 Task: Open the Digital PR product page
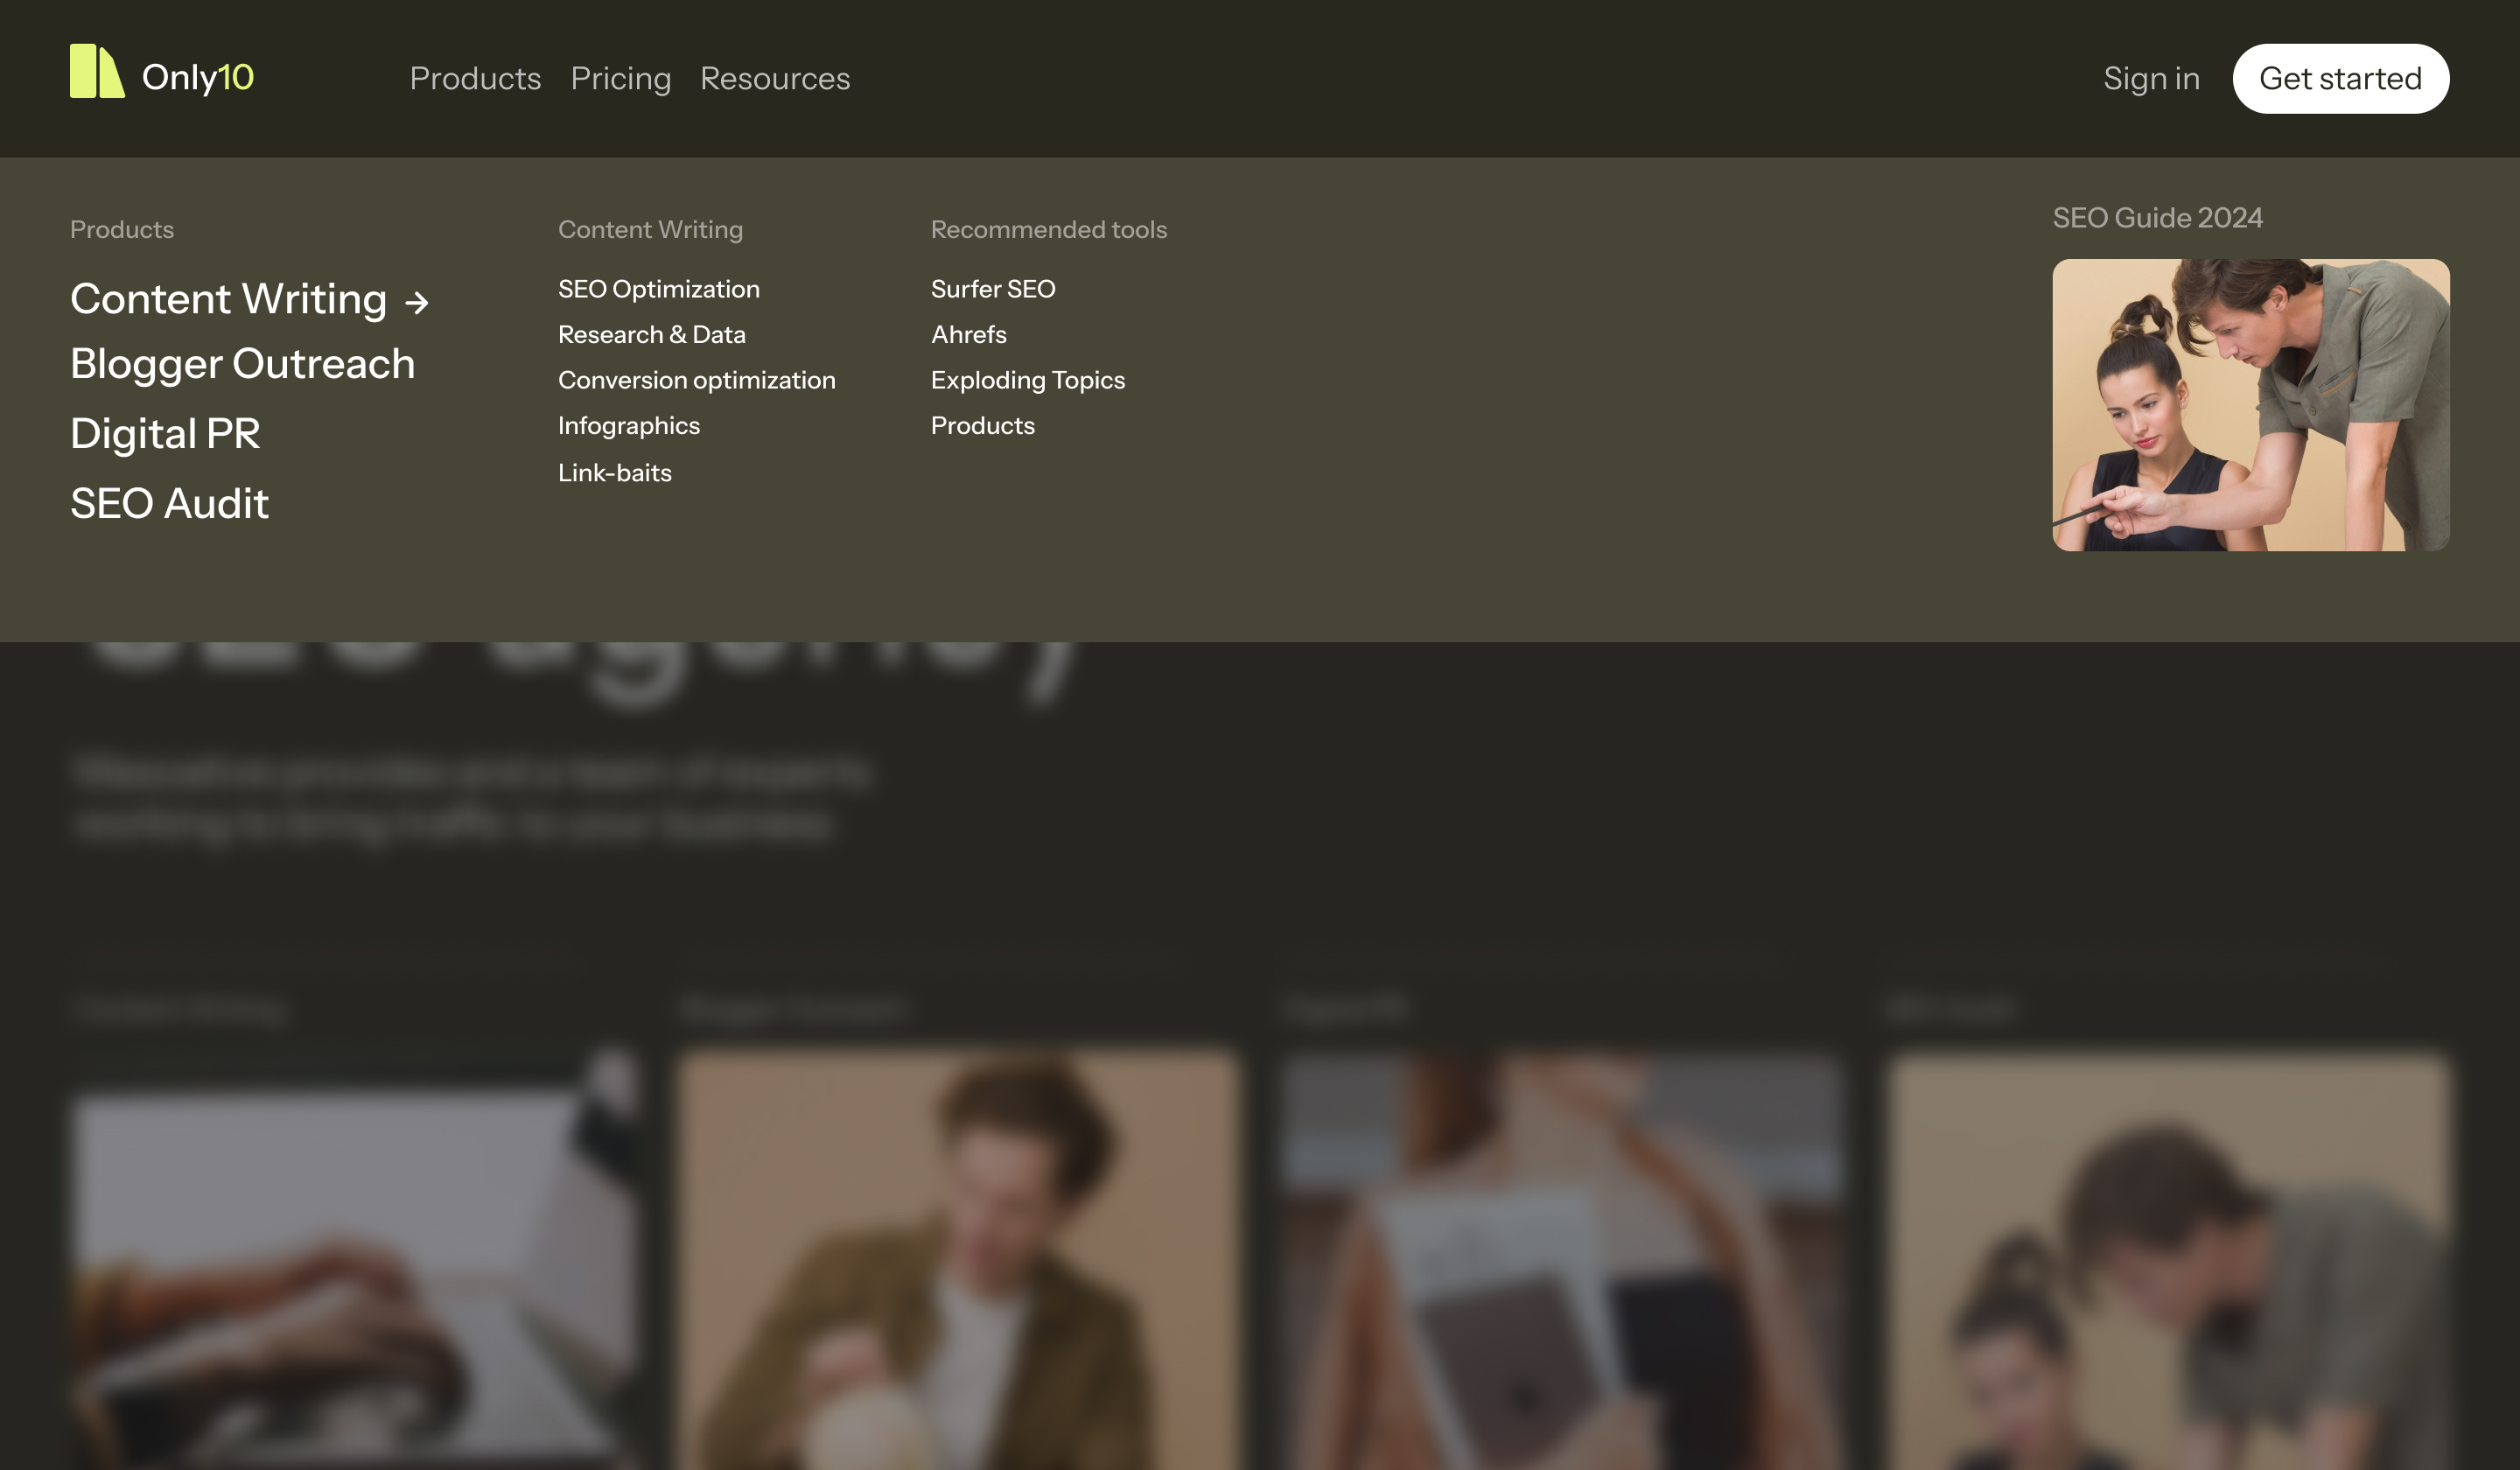pos(165,433)
